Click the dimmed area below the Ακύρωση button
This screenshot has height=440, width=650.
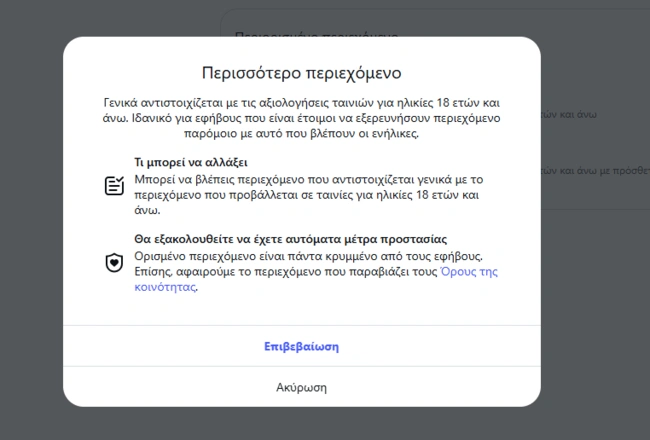tap(301, 423)
